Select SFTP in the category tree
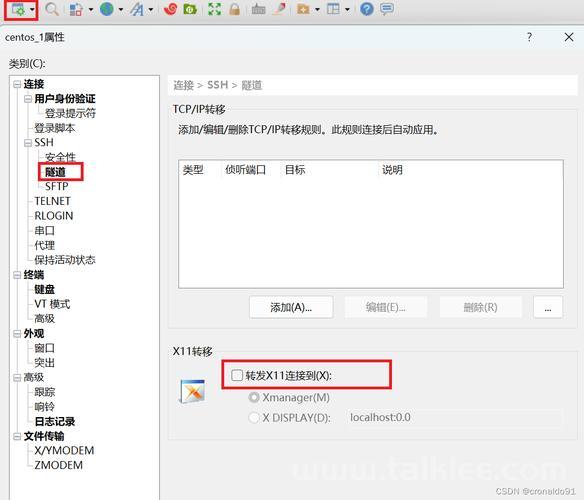 [57, 186]
